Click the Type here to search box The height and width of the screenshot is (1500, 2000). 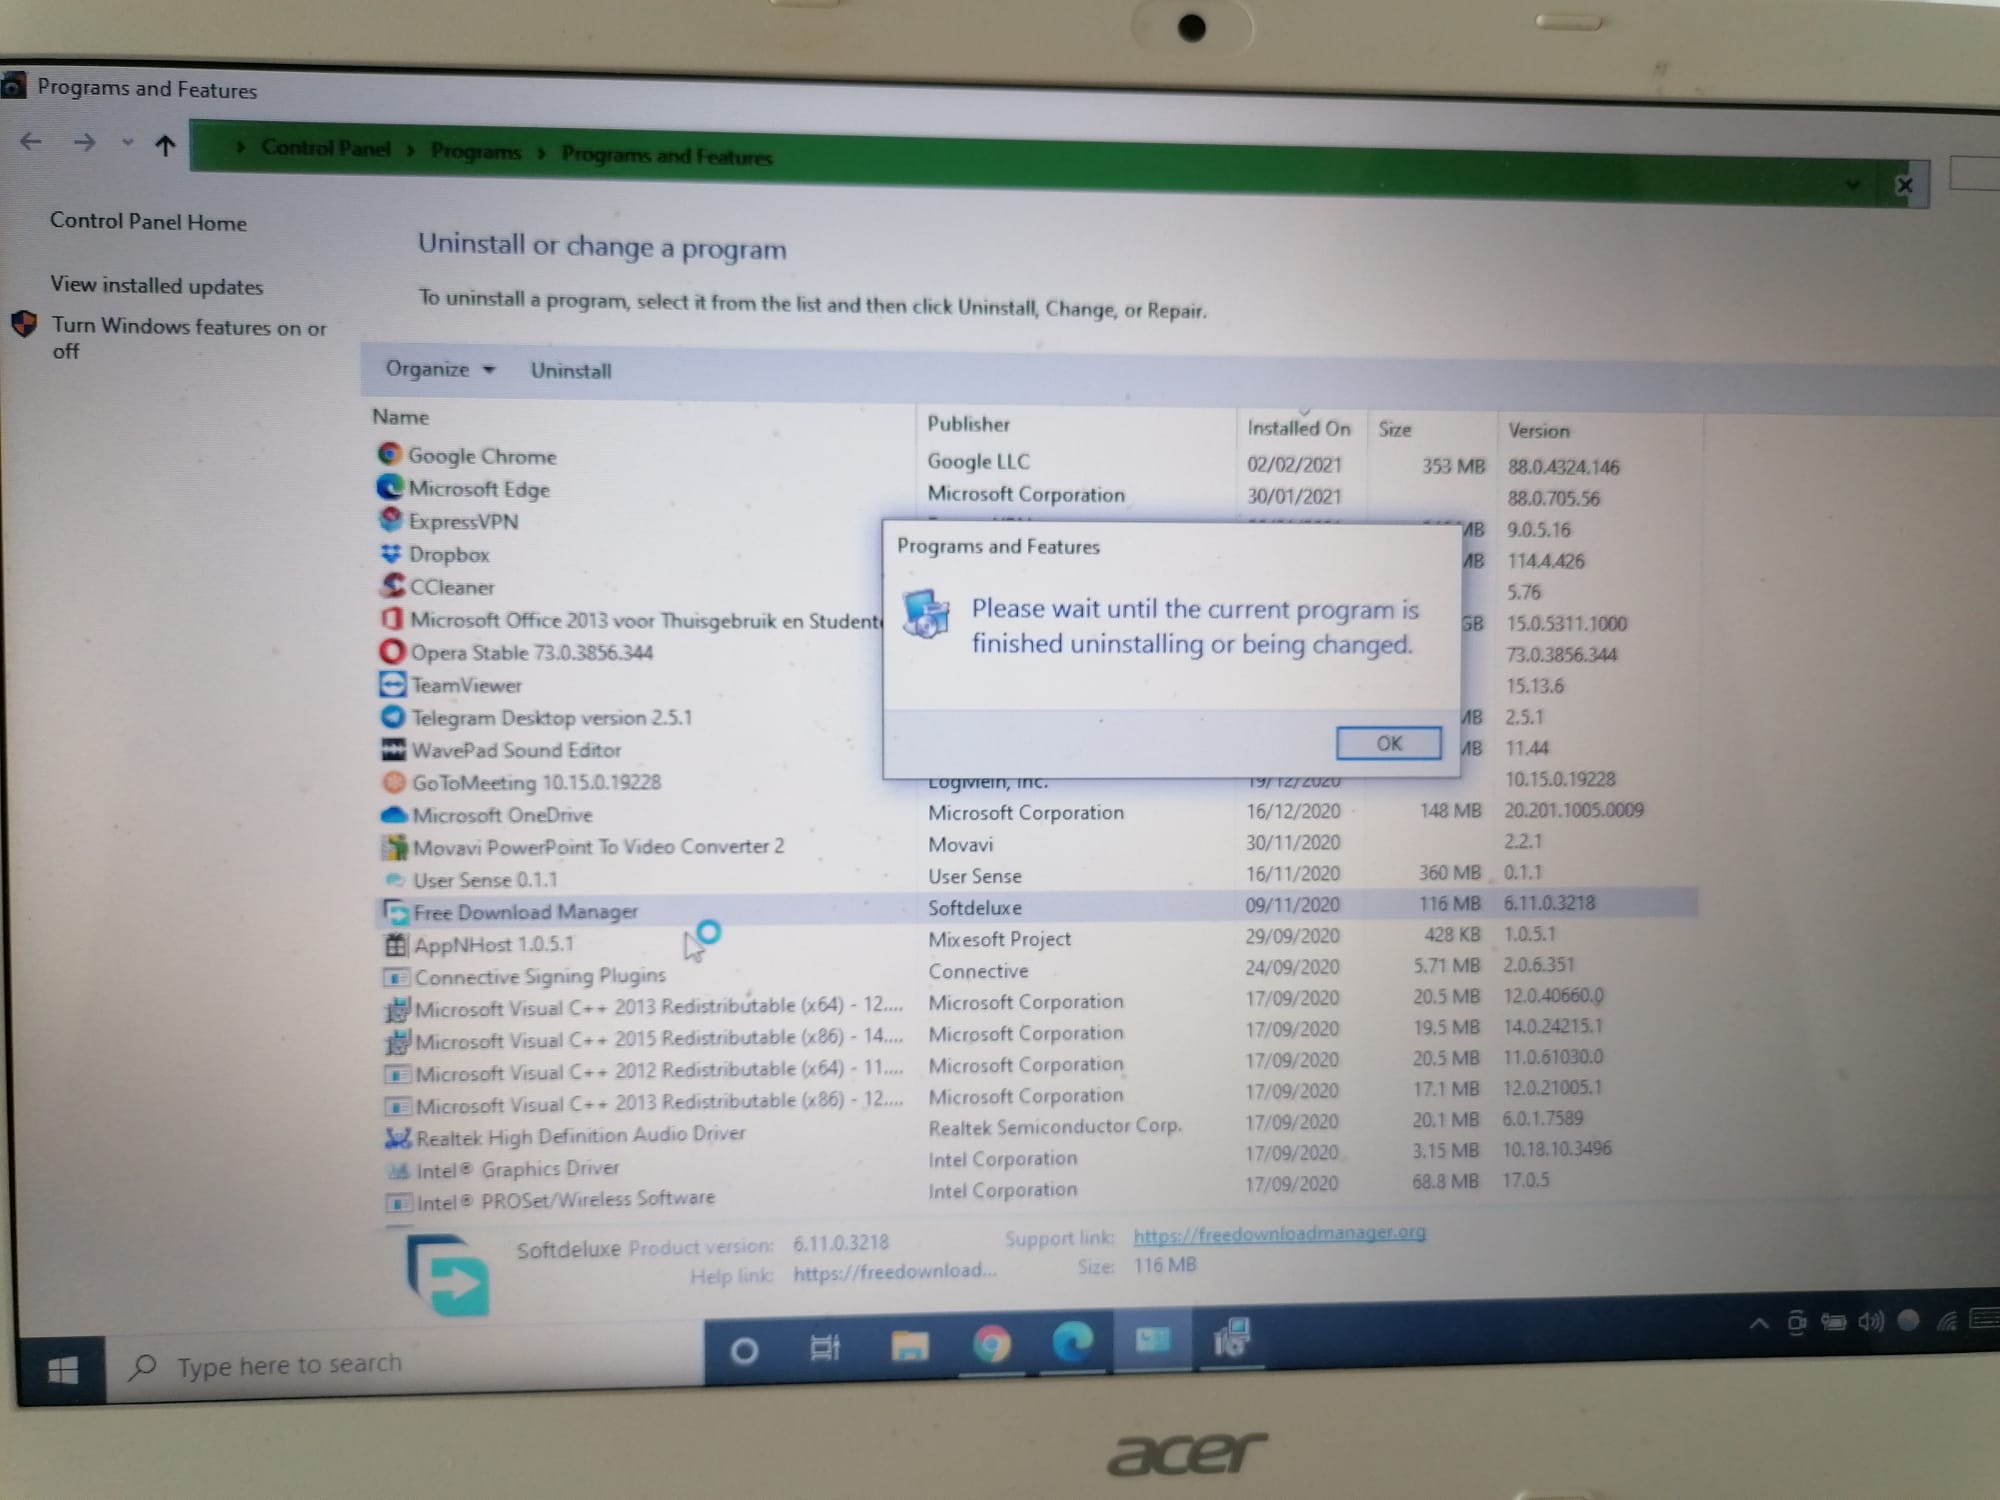click(290, 1365)
